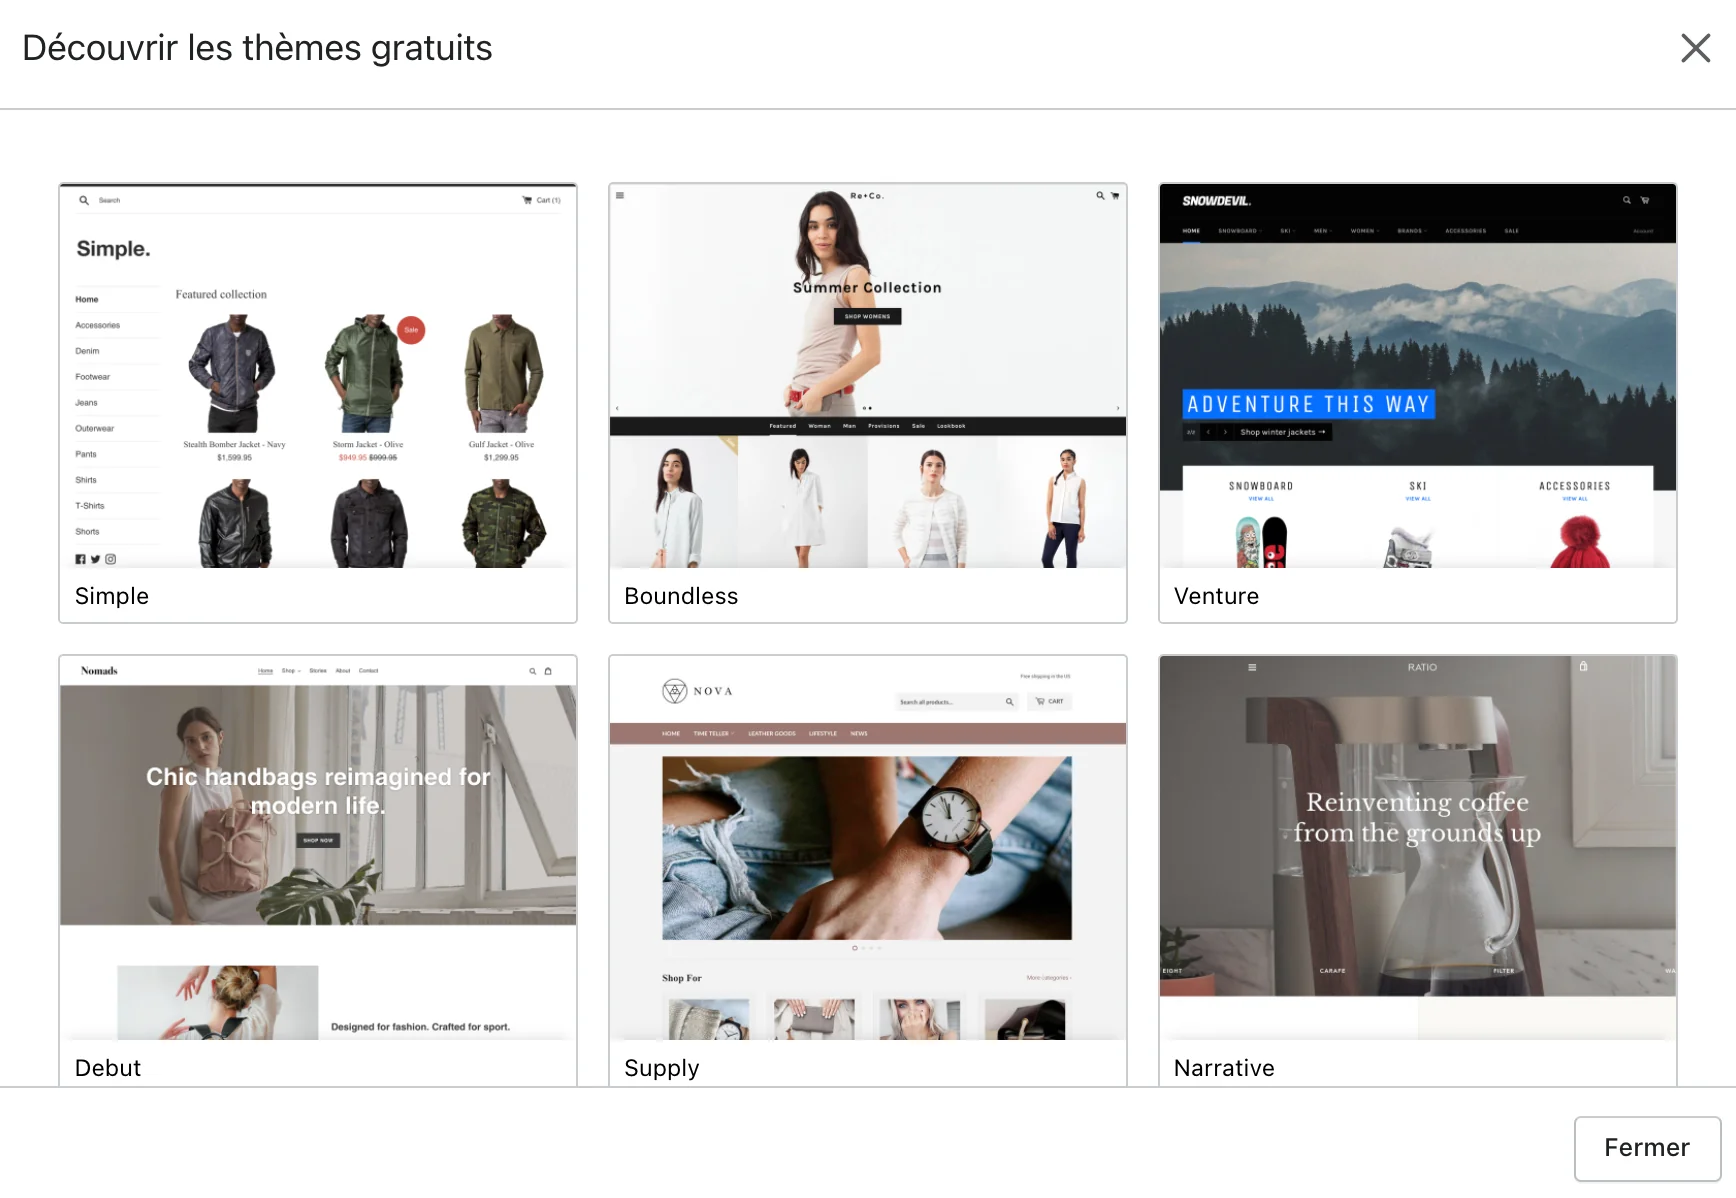Click the hamburger menu icon in Boundless preview
The width and height of the screenshot is (1736, 1198).
tap(620, 196)
